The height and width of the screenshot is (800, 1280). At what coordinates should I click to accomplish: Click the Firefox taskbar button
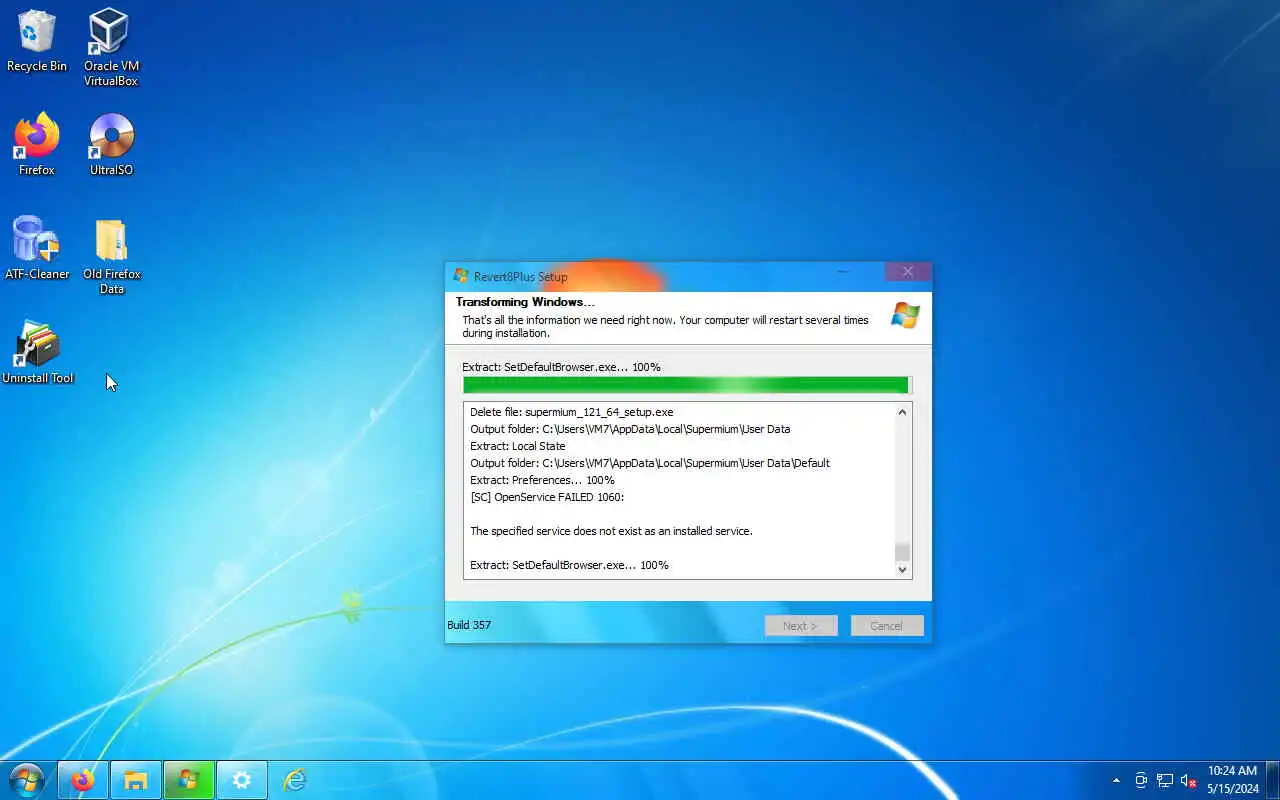click(x=82, y=780)
